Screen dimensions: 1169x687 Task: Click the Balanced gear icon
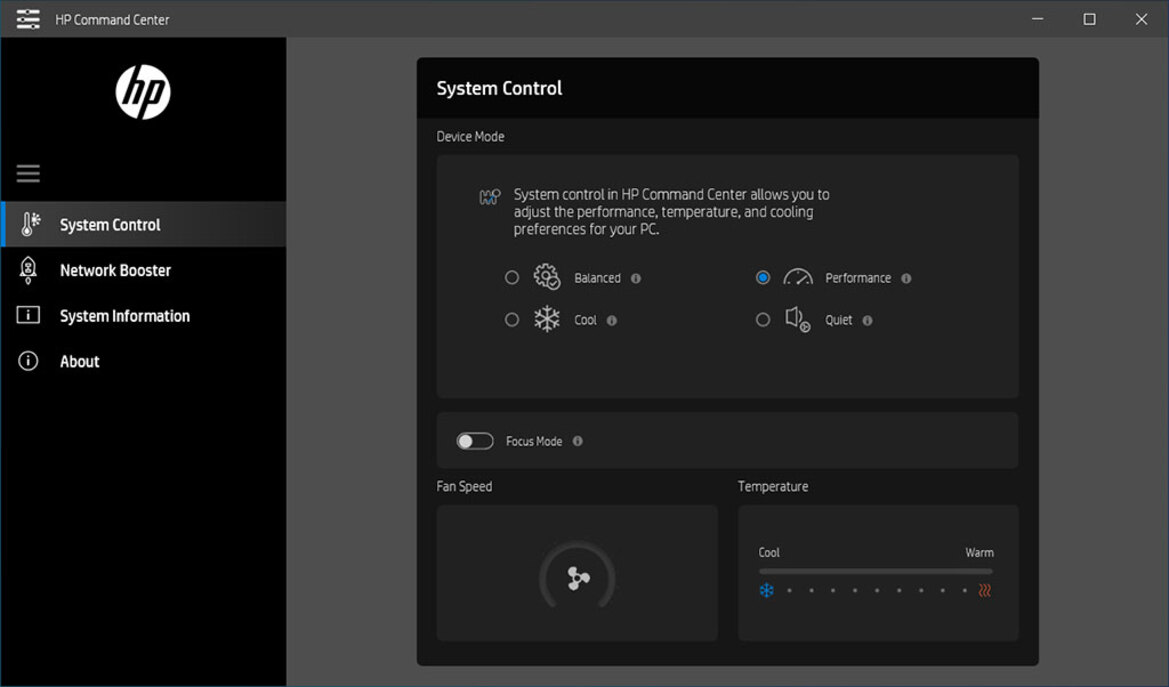pyautogui.click(x=546, y=277)
